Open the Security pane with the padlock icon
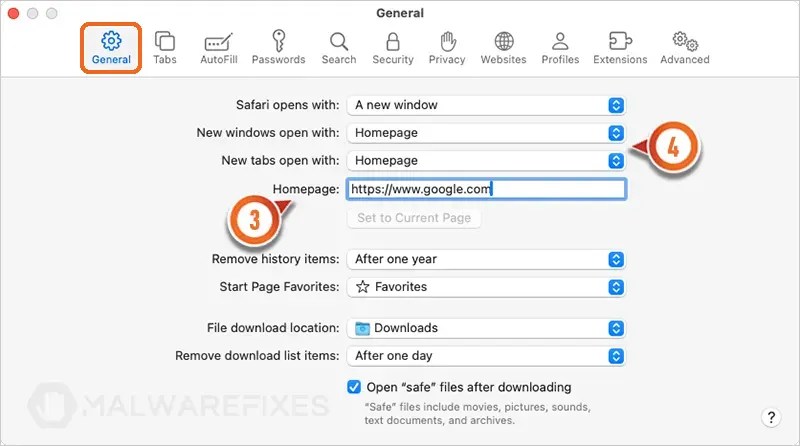The height and width of the screenshot is (446, 800). pyautogui.click(x=393, y=48)
